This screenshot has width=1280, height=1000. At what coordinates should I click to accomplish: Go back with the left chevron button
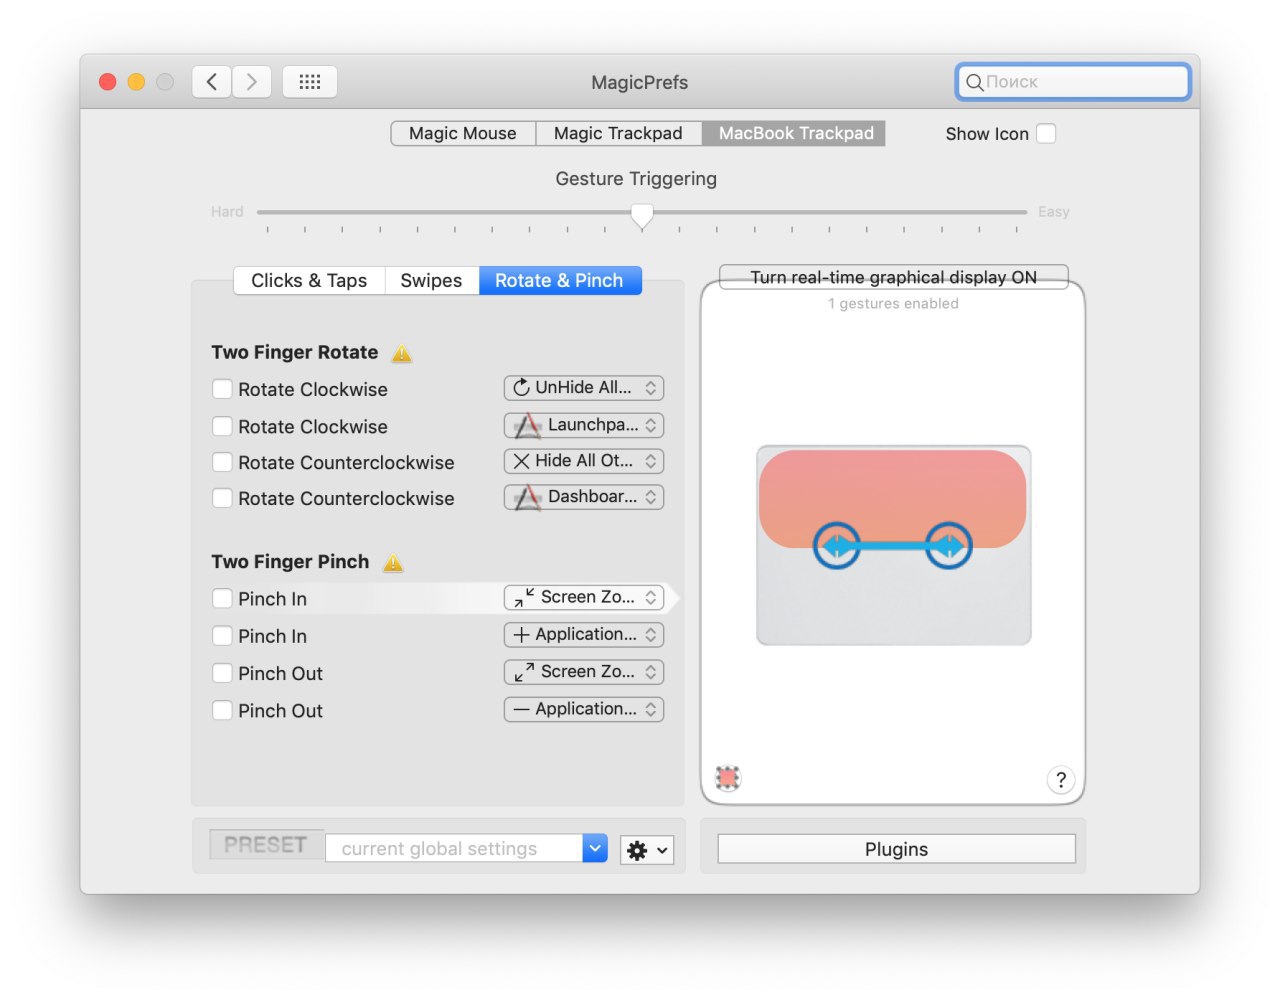pyautogui.click(x=212, y=82)
